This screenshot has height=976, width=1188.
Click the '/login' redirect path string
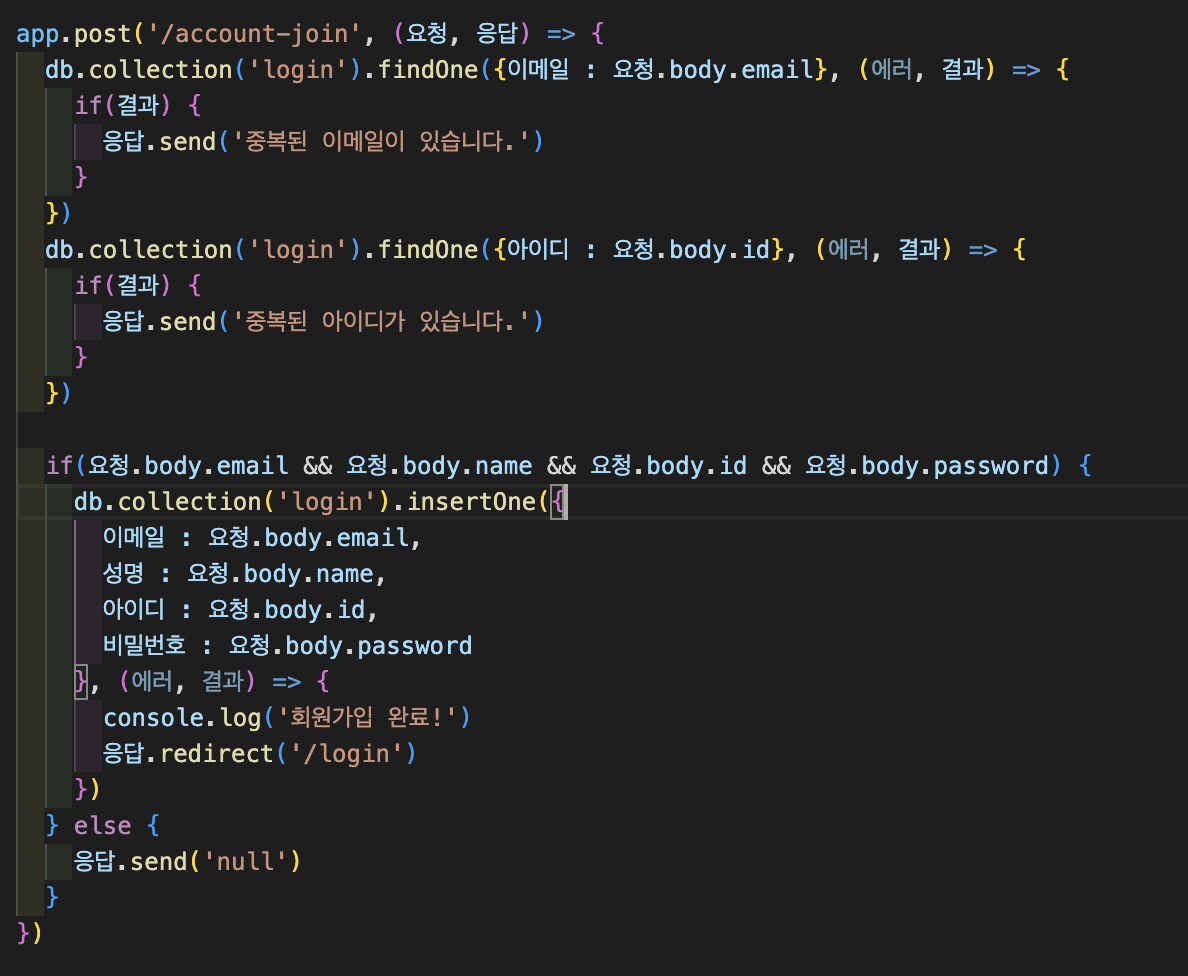pyautogui.click(x=346, y=753)
